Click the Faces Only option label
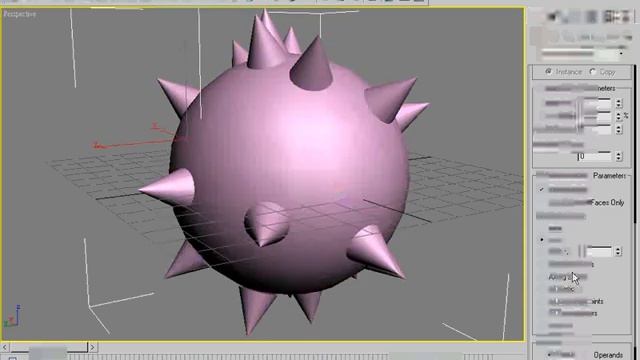Viewport: 640px width, 360px height. pyautogui.click(x=607, y=202)
